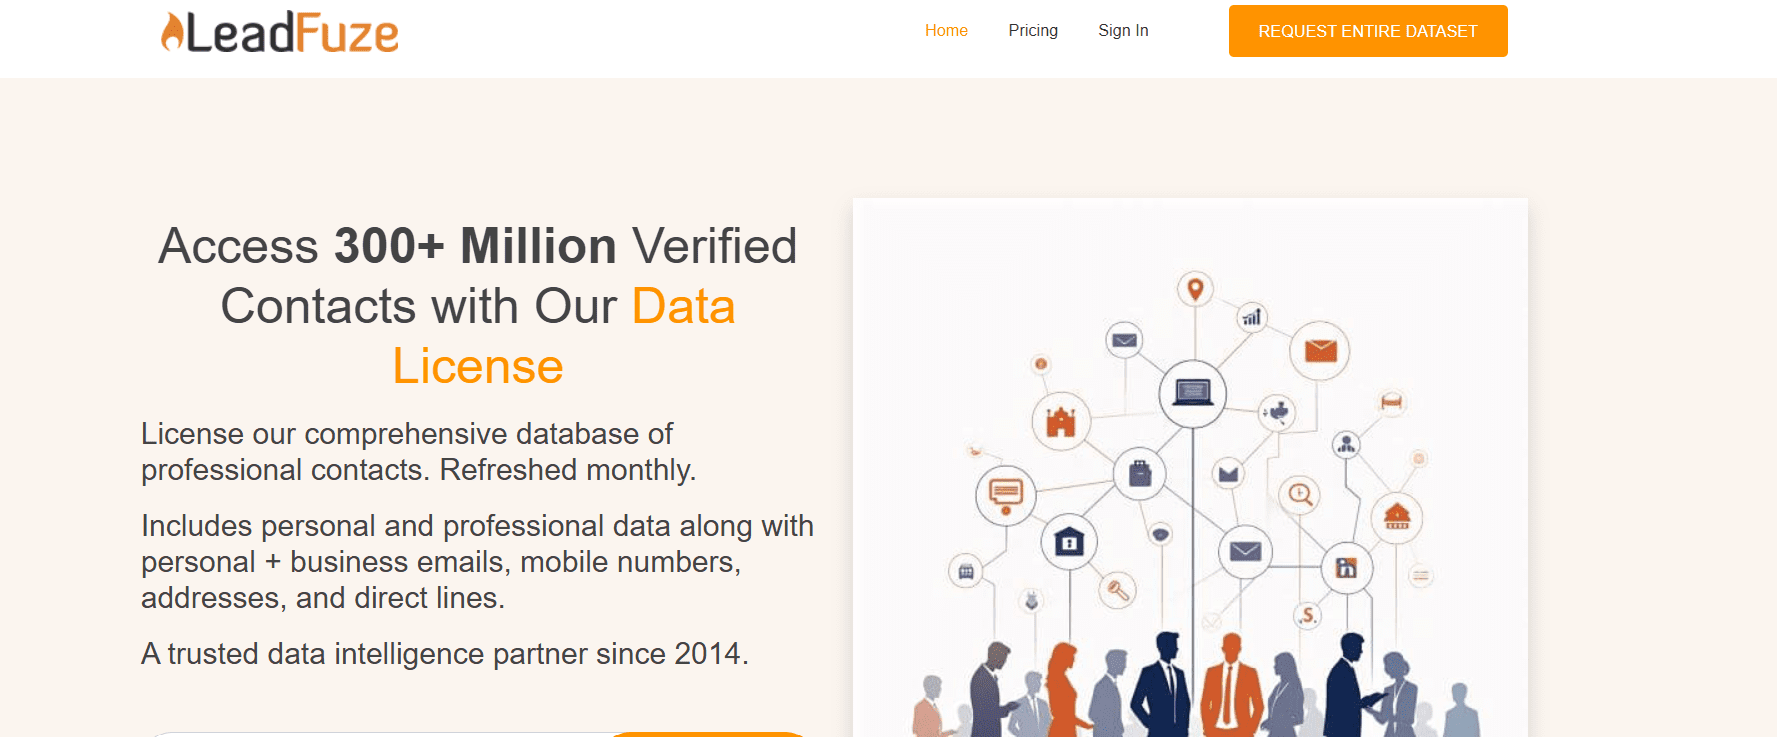Click the magnifying glass search icon
Screen dimensions: 1777x737
click(1300, 494)
